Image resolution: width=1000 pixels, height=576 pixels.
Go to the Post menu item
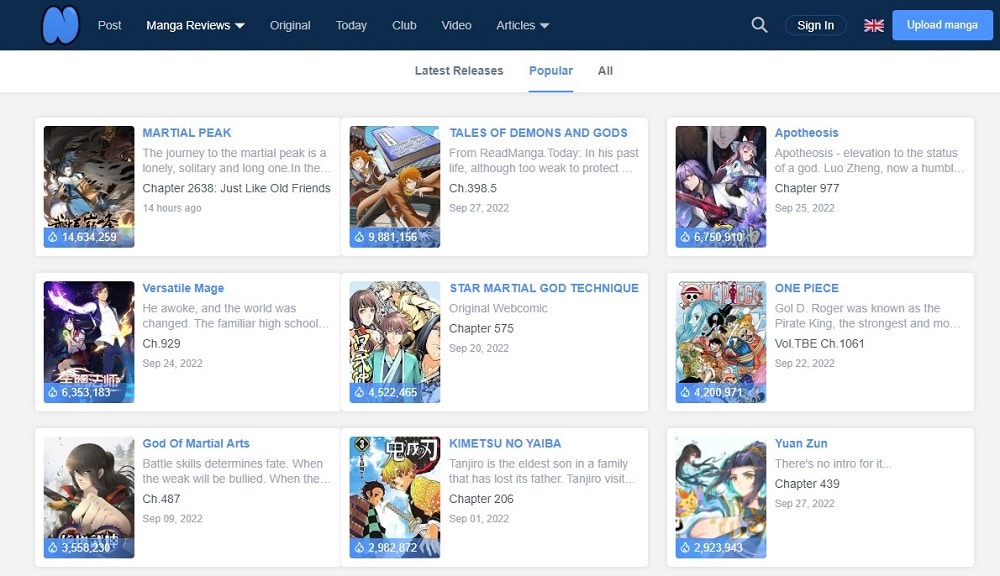109,26
